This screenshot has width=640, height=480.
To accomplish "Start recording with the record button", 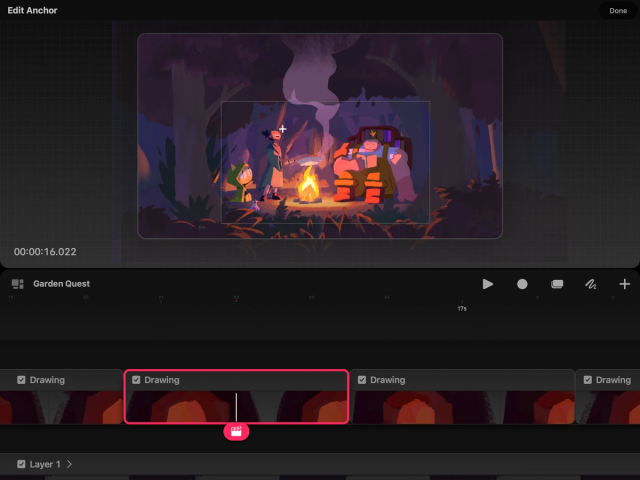I will point(522,284).
